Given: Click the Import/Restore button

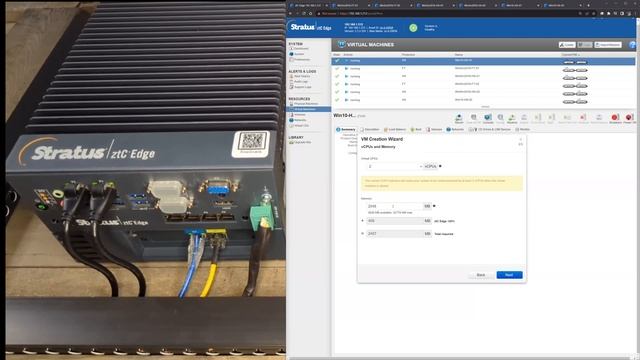Looking at the screenshot, I should click(608, 45).
